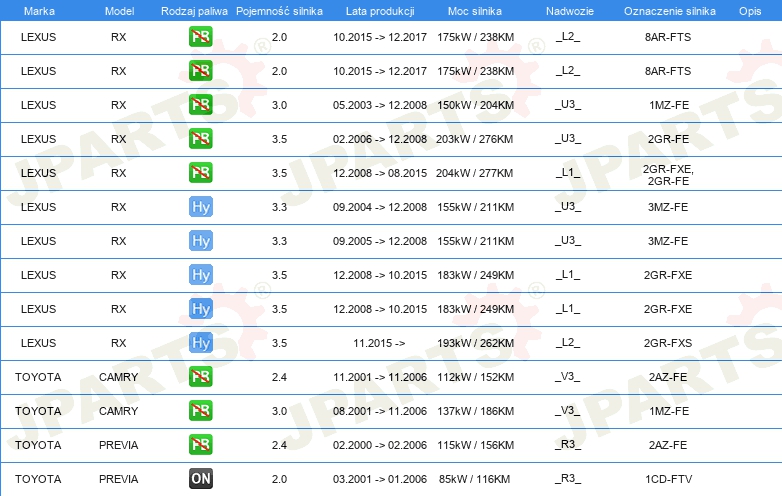
Task: Select the '12.2008 -> 08.2015' production years cell
Action: [380, 173]
